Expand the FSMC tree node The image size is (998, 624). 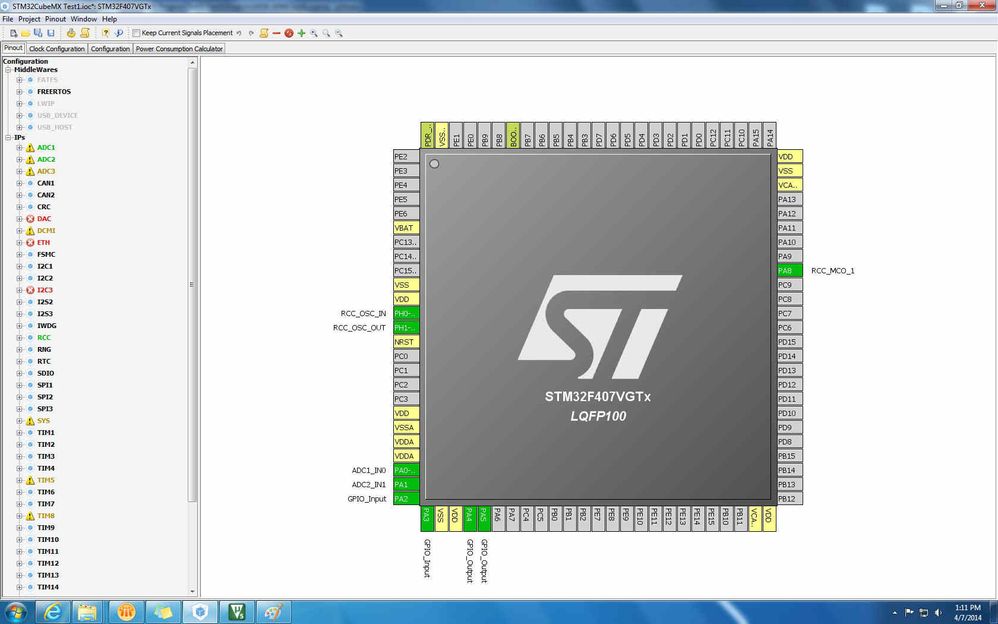(19, 255)
